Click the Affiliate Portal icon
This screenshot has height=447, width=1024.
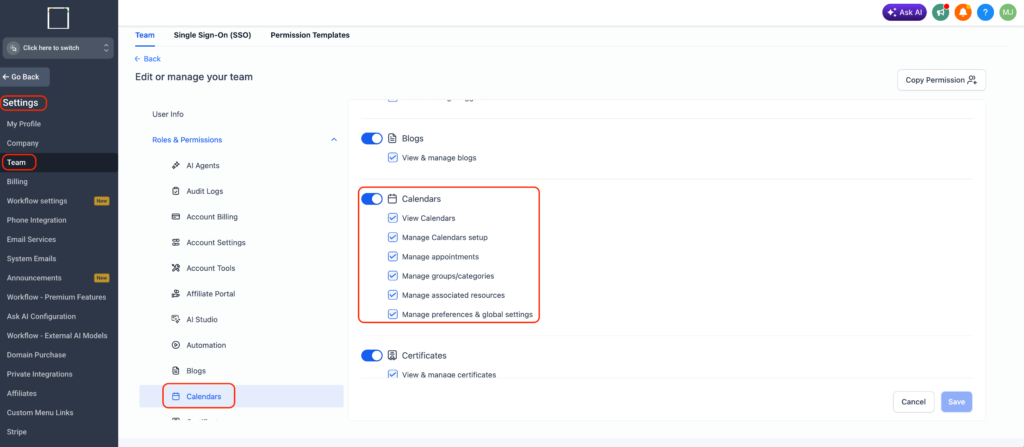(x=176, y=293)
